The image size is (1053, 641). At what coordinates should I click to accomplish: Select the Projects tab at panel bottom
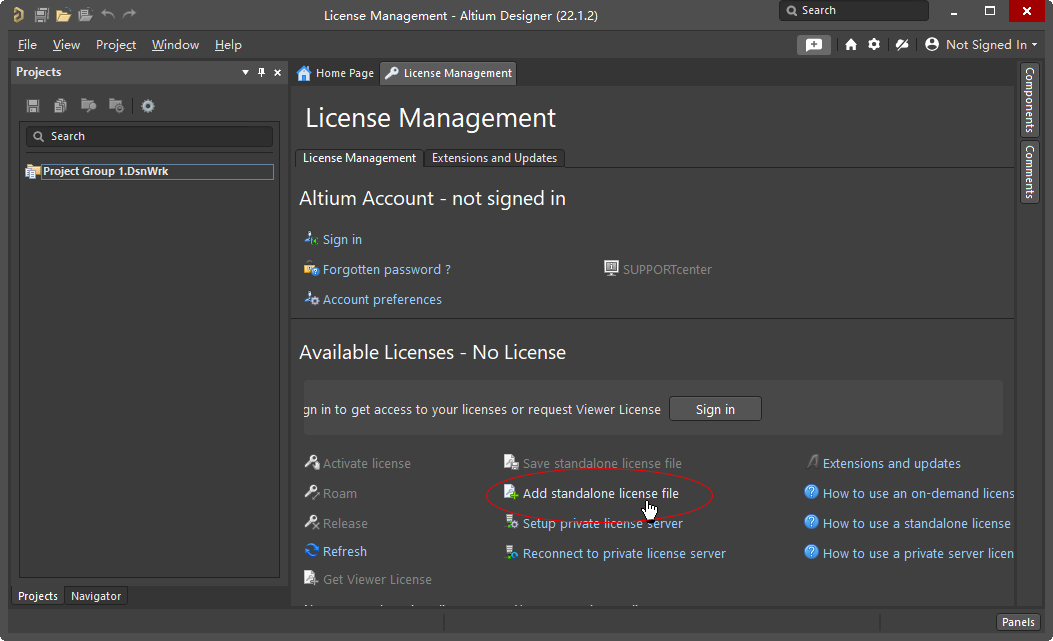(38, 596)
